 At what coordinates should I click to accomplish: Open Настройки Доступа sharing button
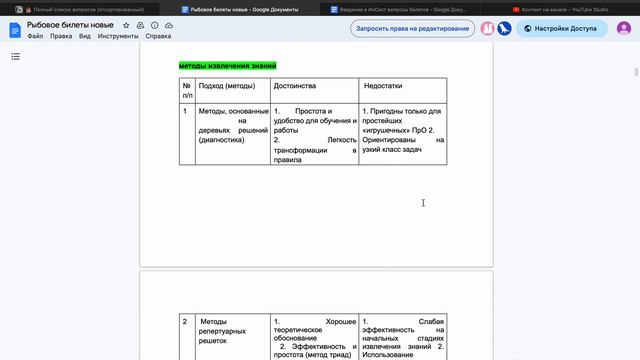562,29
